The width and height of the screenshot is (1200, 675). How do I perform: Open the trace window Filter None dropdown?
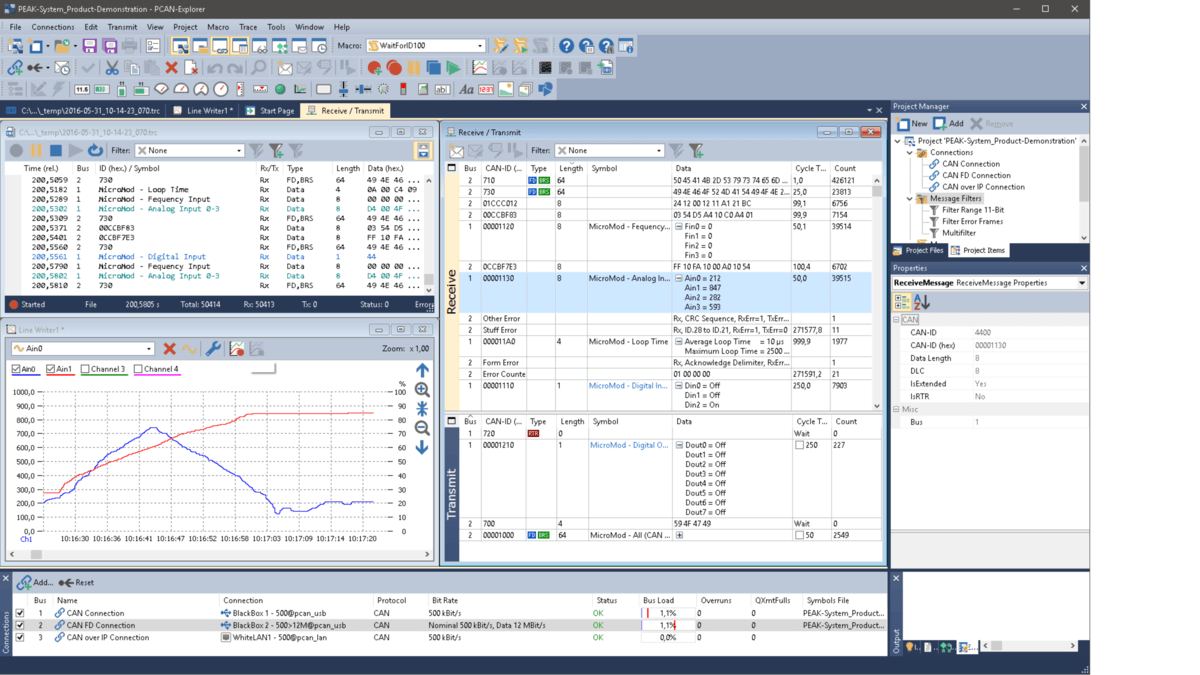[238, 150]
